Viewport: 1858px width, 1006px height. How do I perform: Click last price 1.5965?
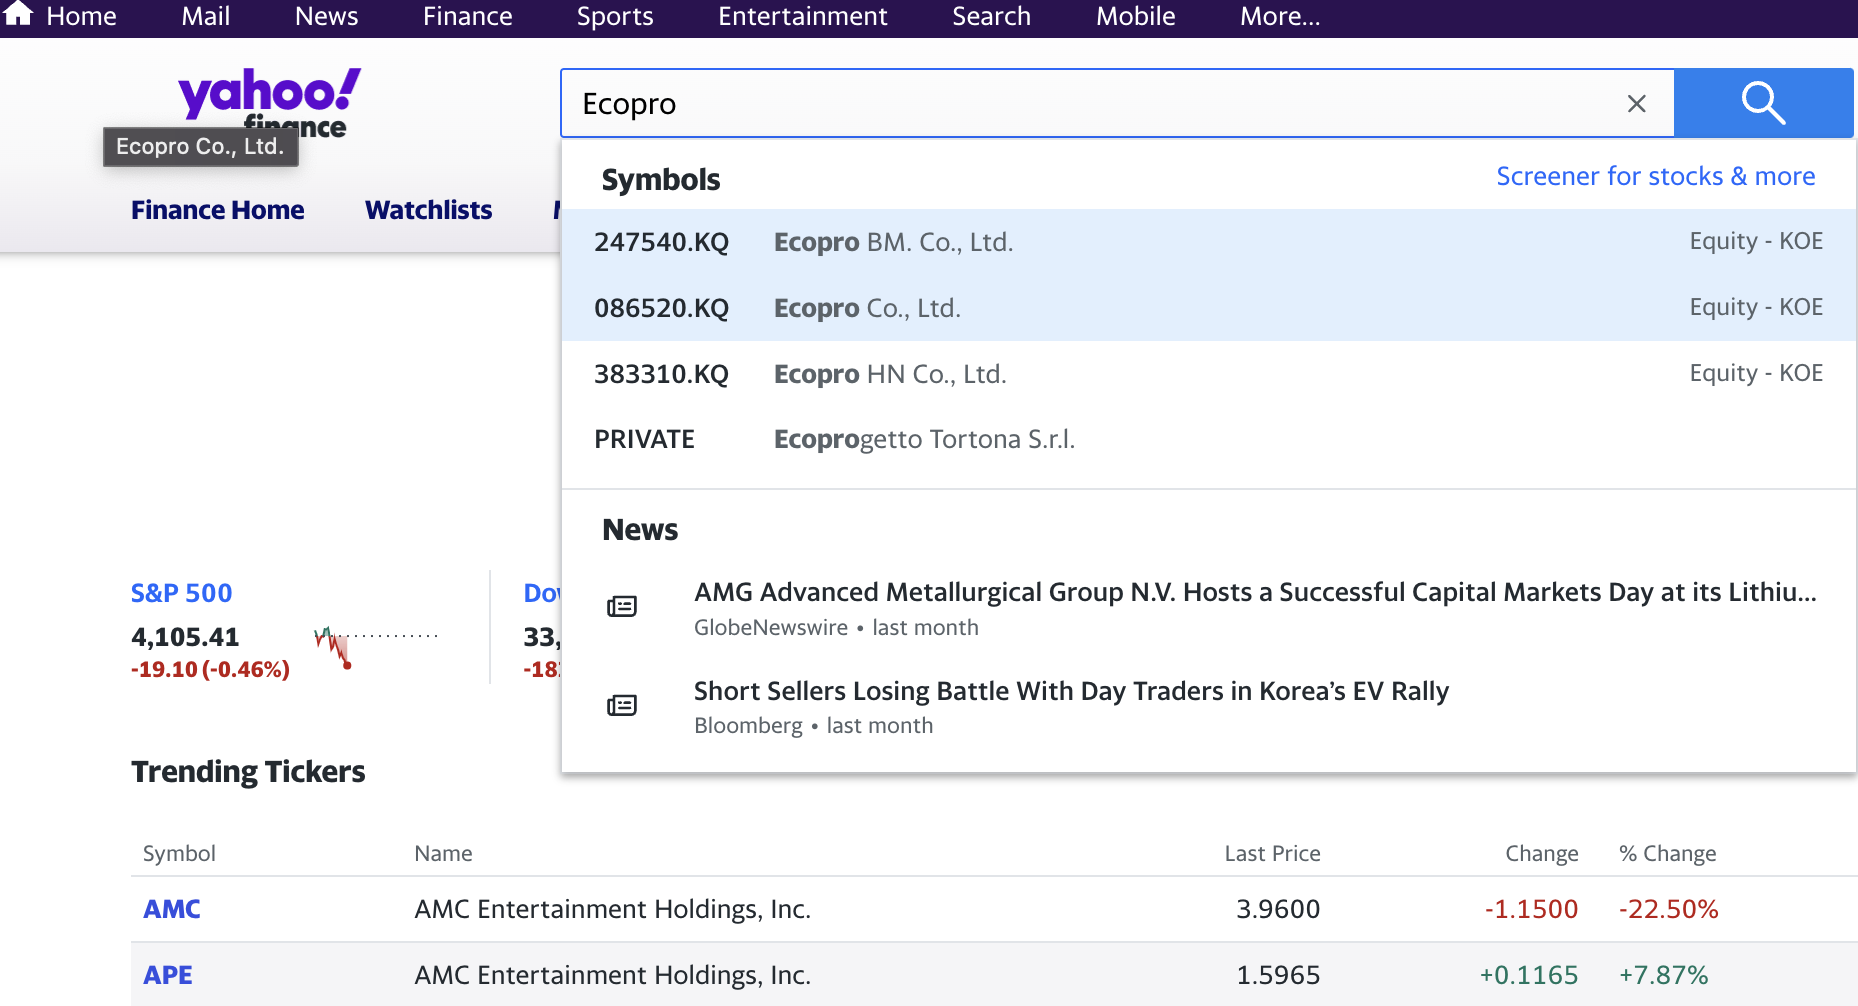tap(1278, 975)
